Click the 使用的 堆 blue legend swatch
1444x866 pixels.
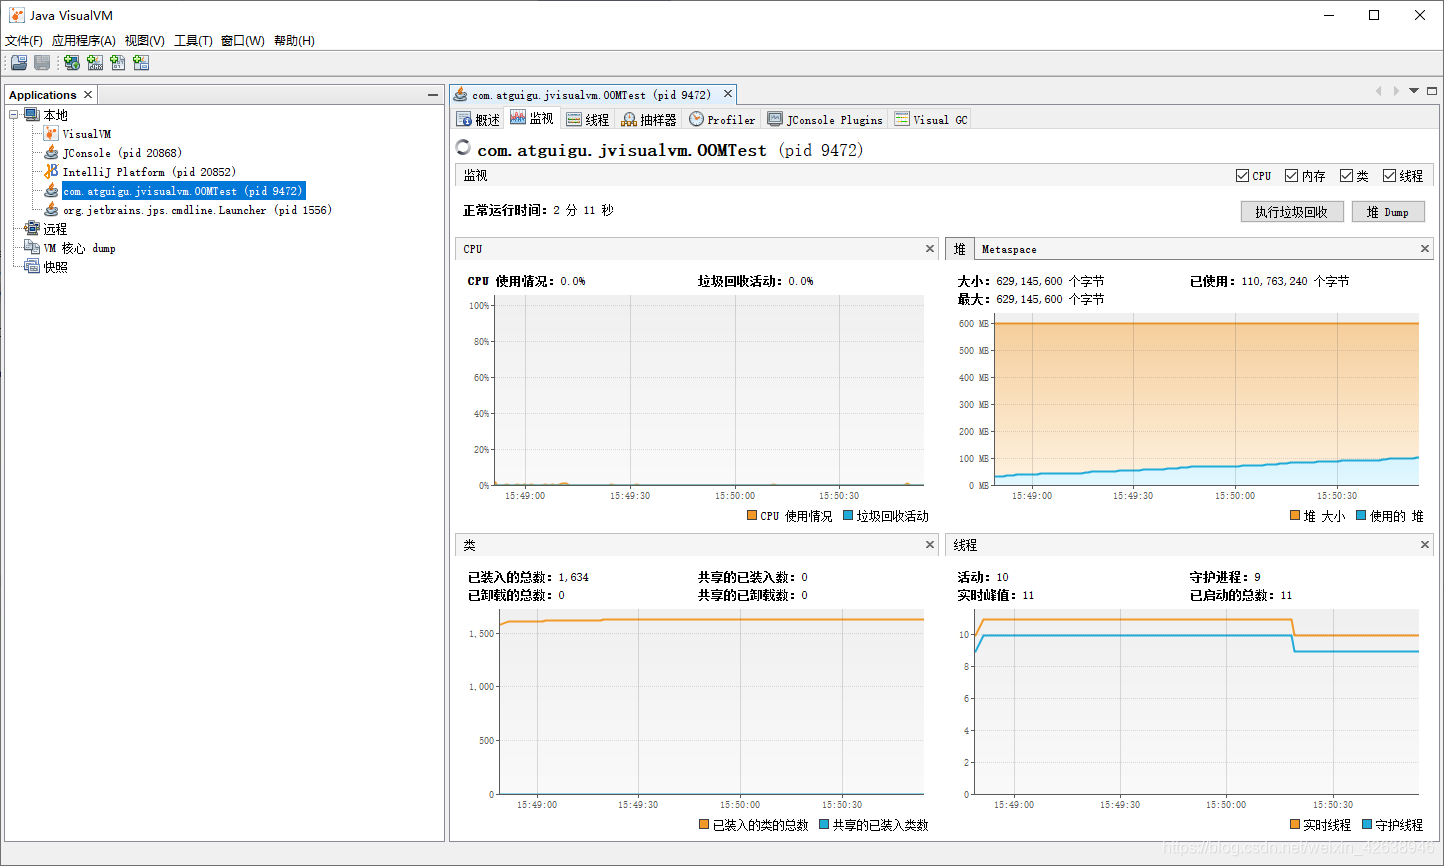[1361, 516]
